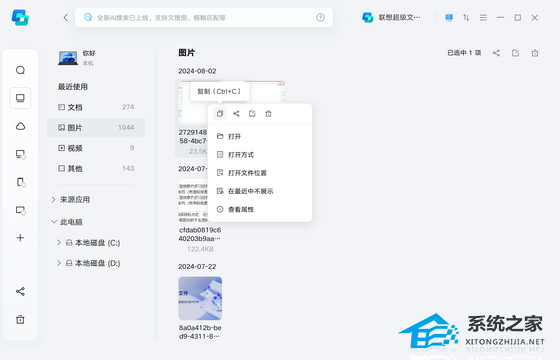
Task: Select 图片 category with 1044 items
Action: (96, 128)
